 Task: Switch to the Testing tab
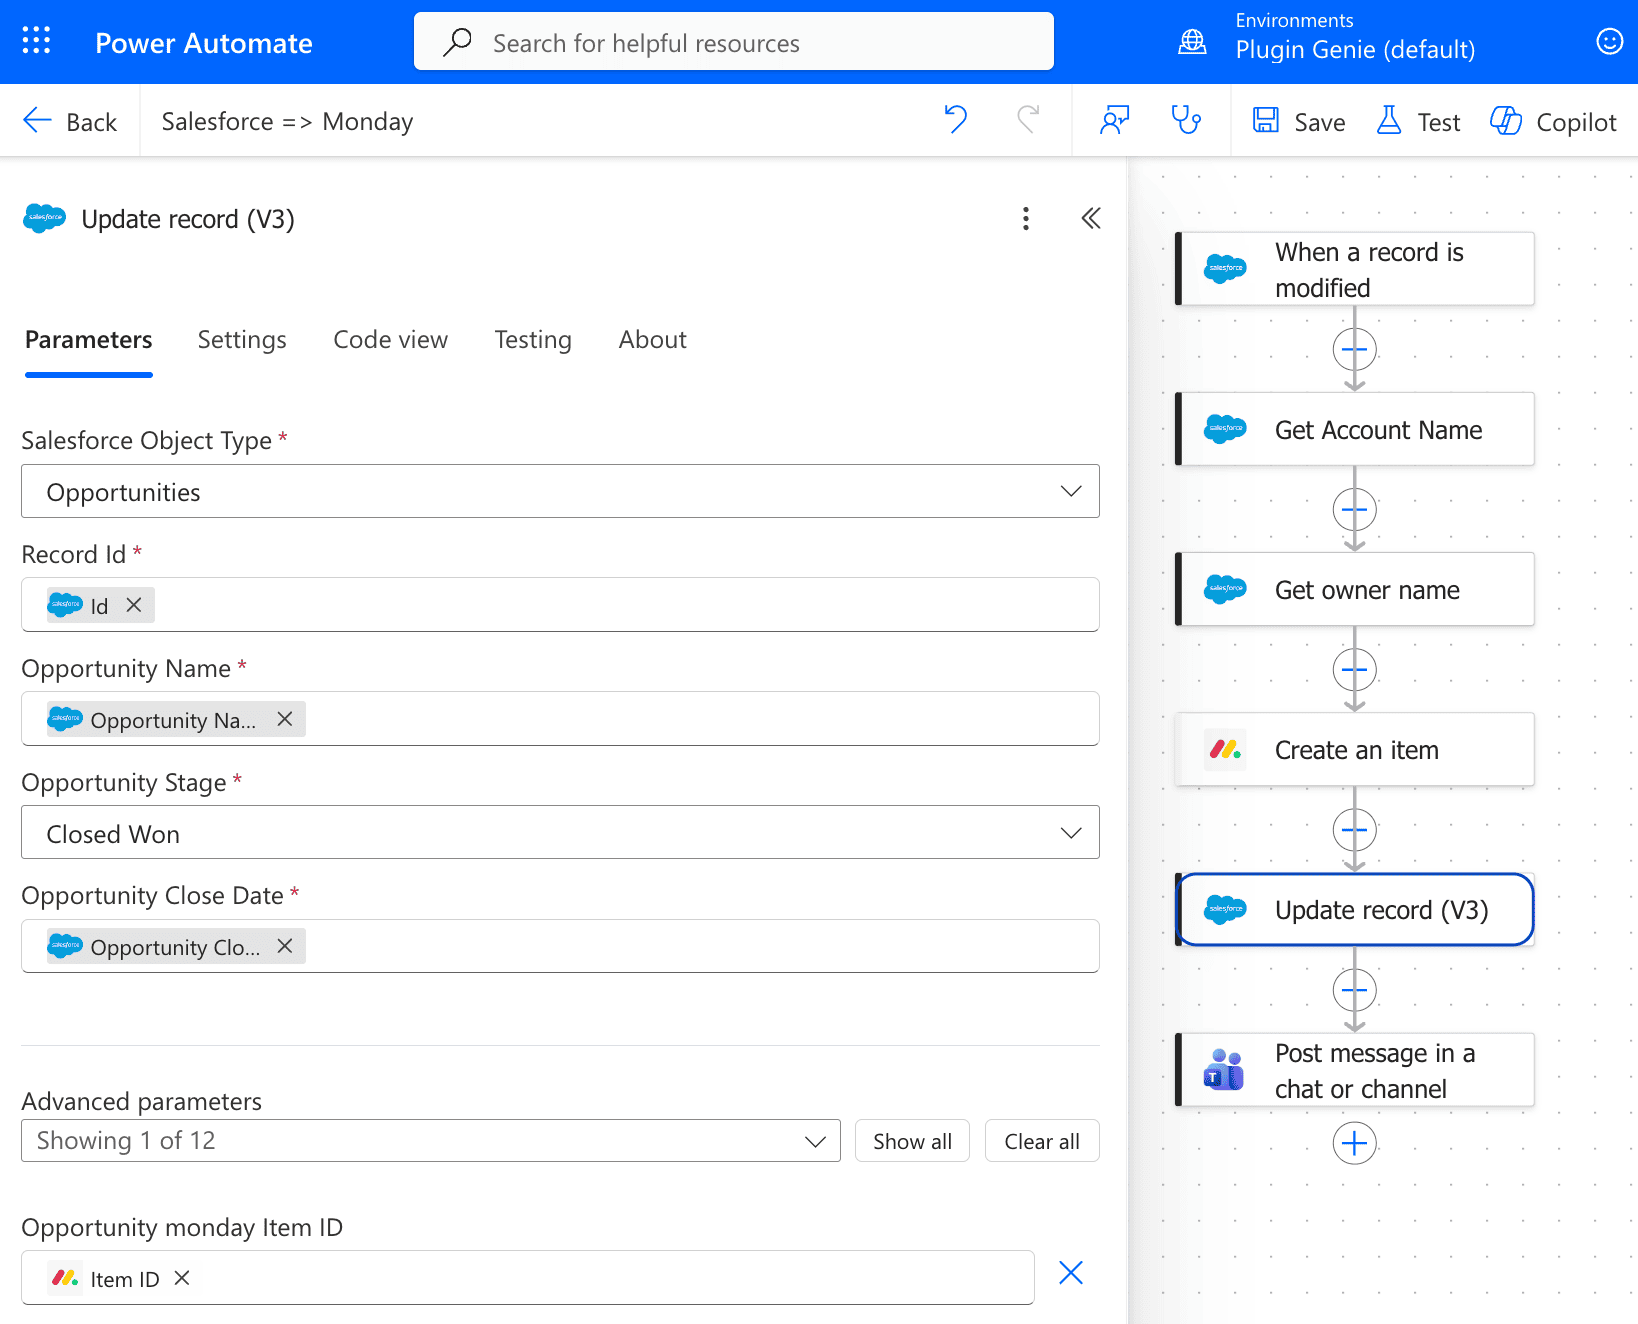tap(533, 340)
